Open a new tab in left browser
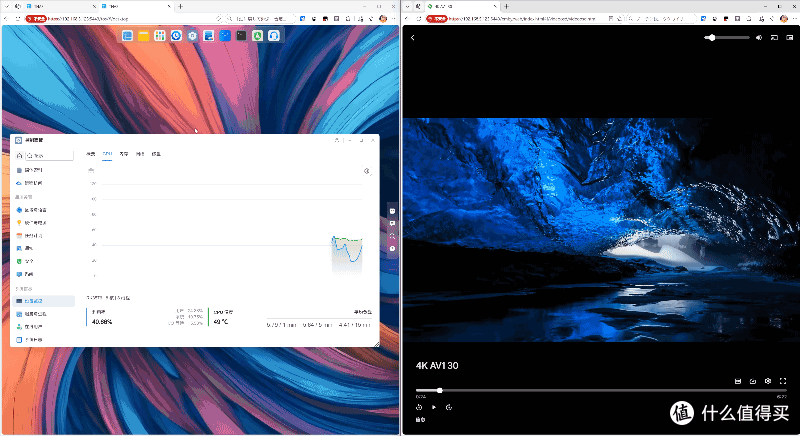Screen dimensions: 800x436 pyautogui.click(x=181, y=6)
